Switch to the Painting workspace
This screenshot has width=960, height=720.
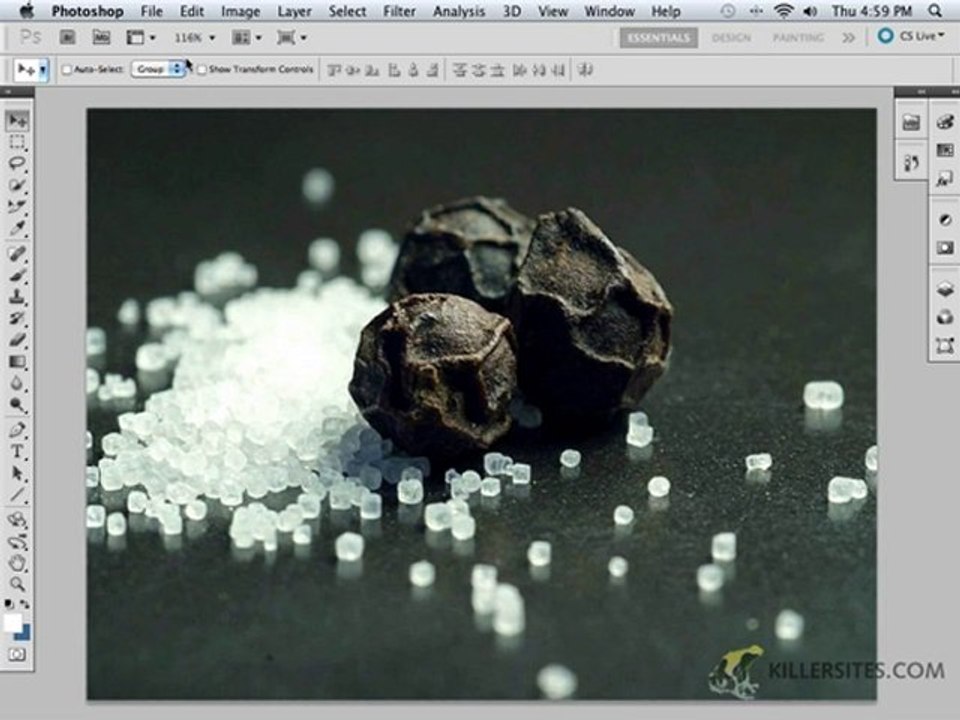[798, 38]
